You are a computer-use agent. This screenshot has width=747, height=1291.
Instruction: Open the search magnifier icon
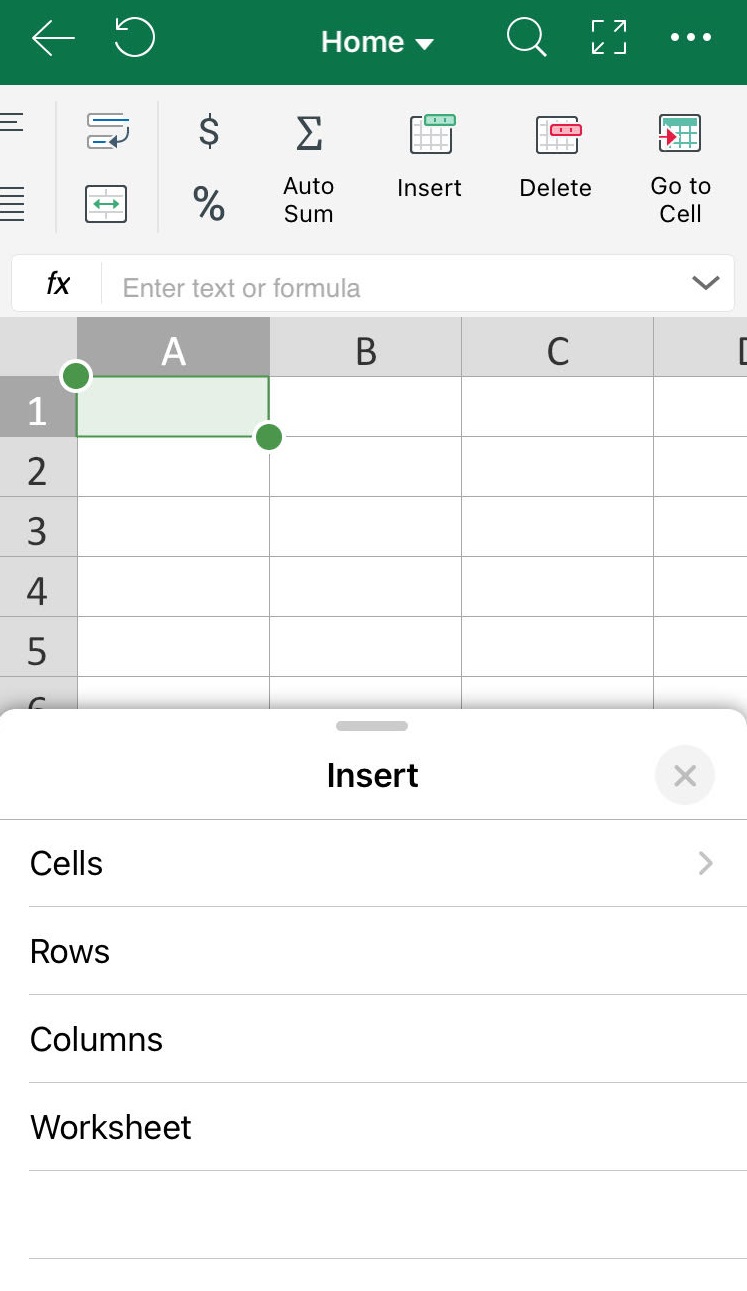click(526, 40)
